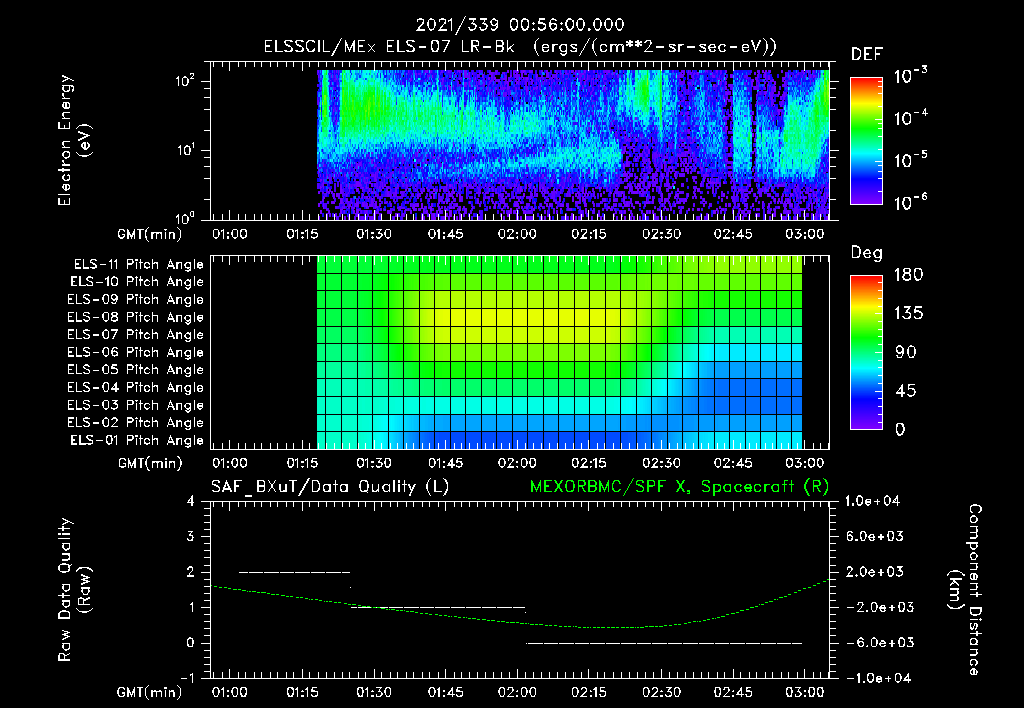
Task: Click the DEF colorbar label
Action: (x=867, y=54)
